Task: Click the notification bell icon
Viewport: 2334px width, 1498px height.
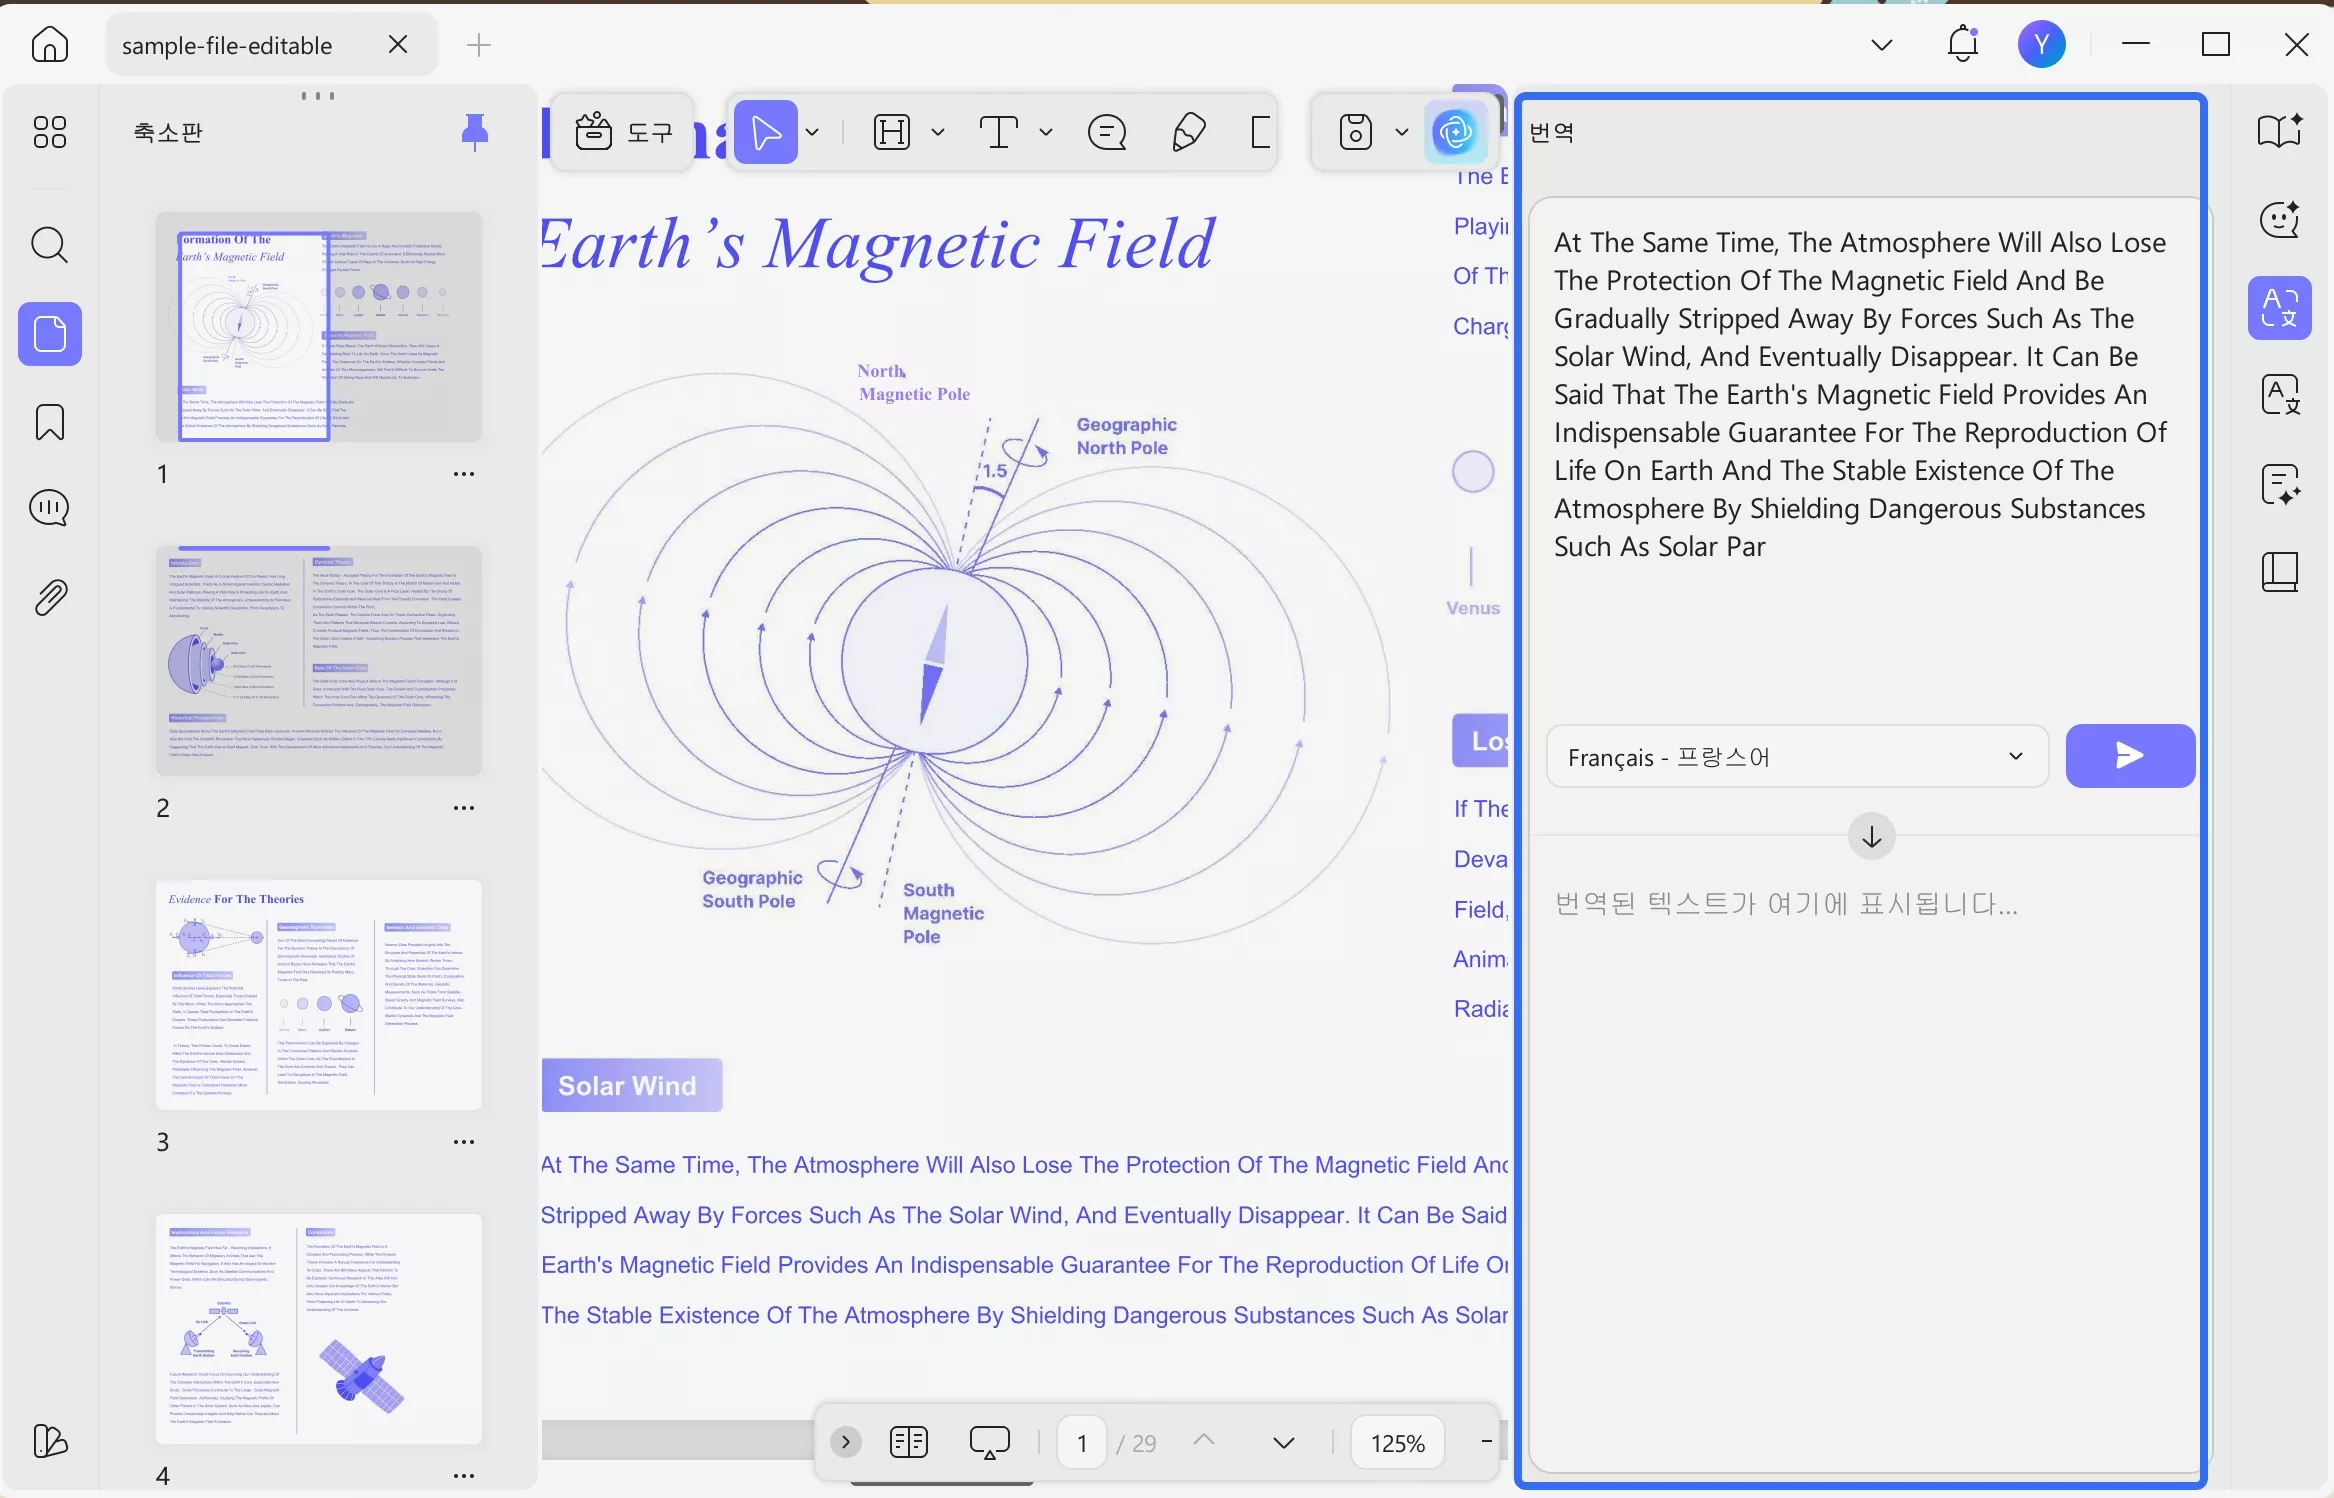Action: pyautogui.click(x=1962, y=44)
